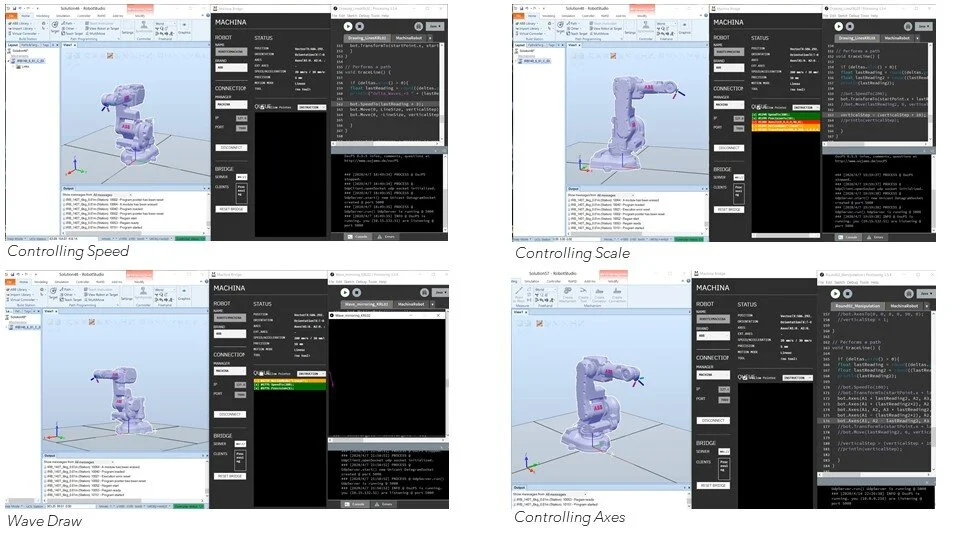Screen dimensions: 960x540
Task: Open the File menu in Controlling Speed RobotStudio
Action: coord(11,16)
